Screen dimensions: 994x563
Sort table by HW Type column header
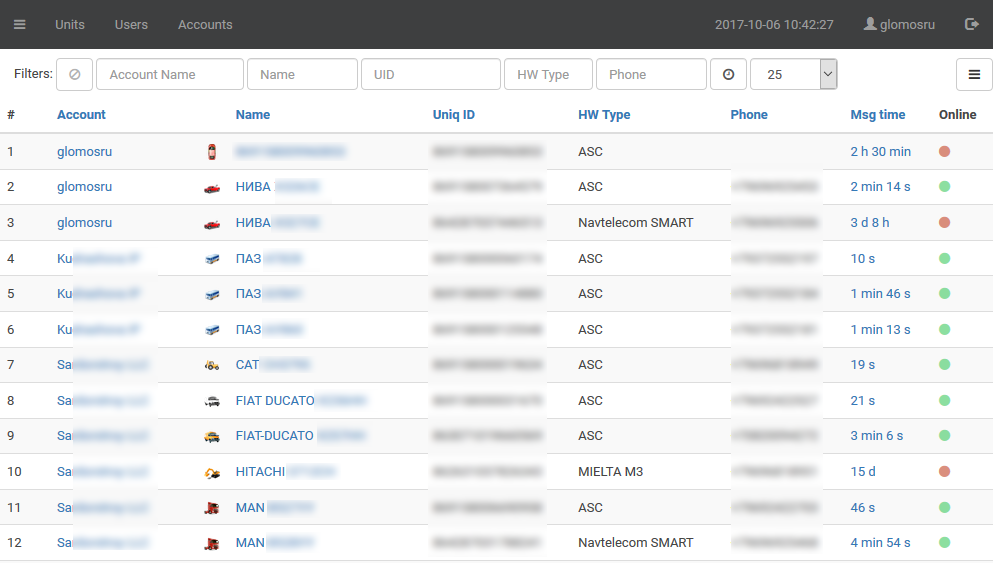coord(604,115)
